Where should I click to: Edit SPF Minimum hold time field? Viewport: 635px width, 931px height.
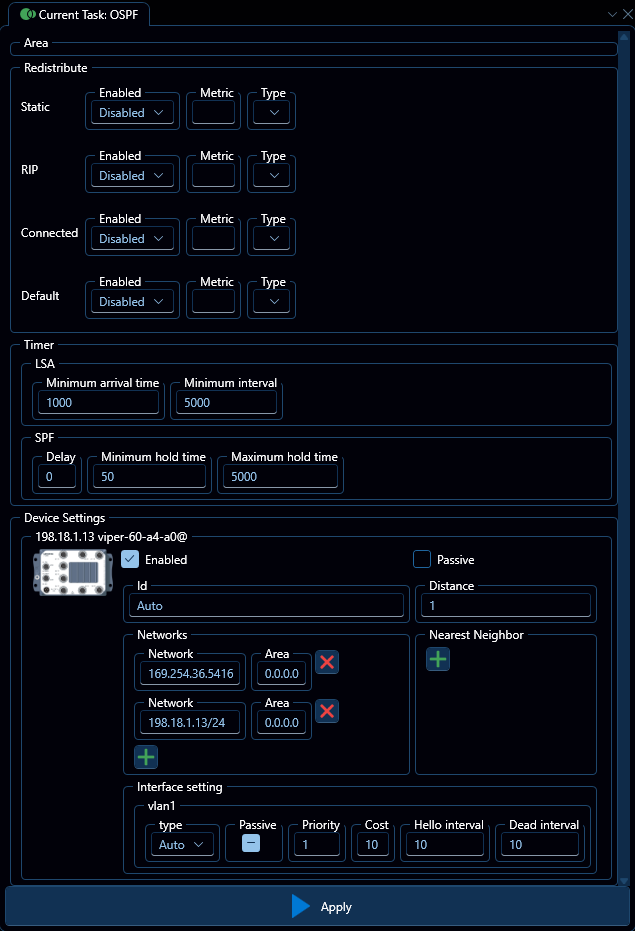149,476
